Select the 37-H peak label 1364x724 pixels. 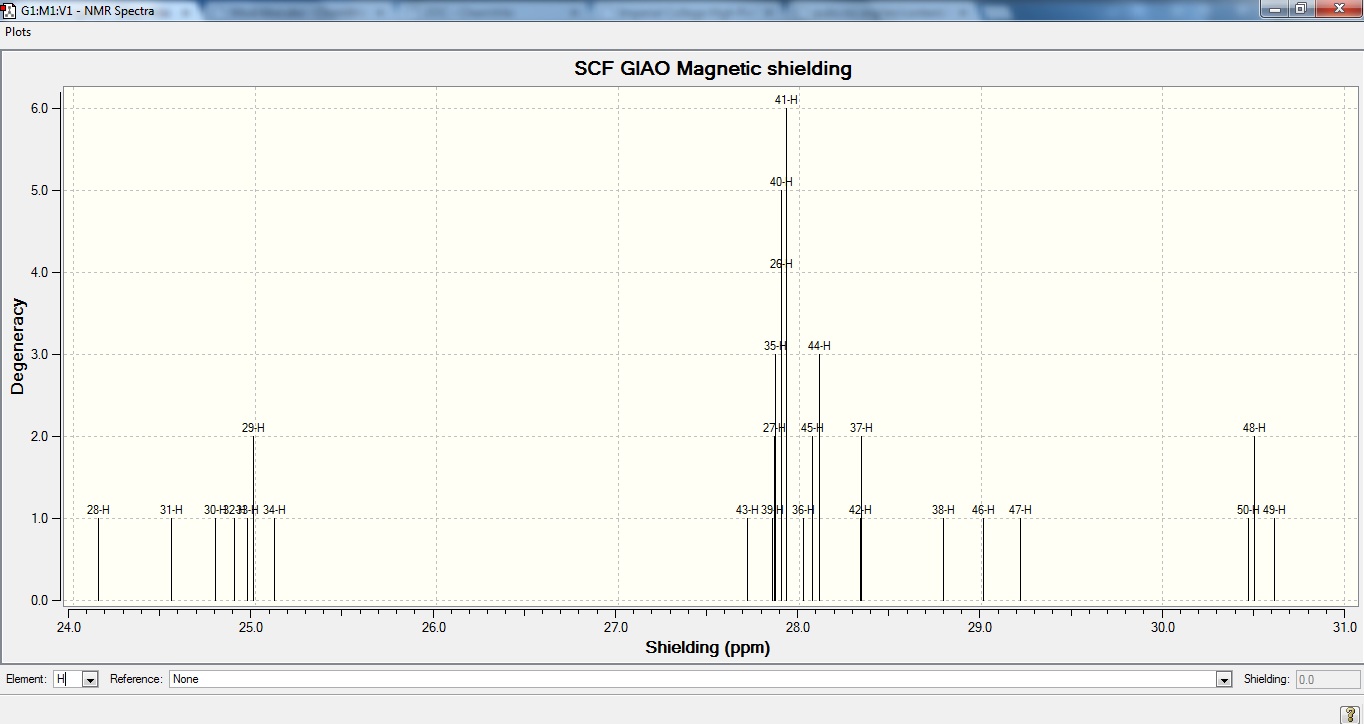pyautogui.click(x=861, y=428)
